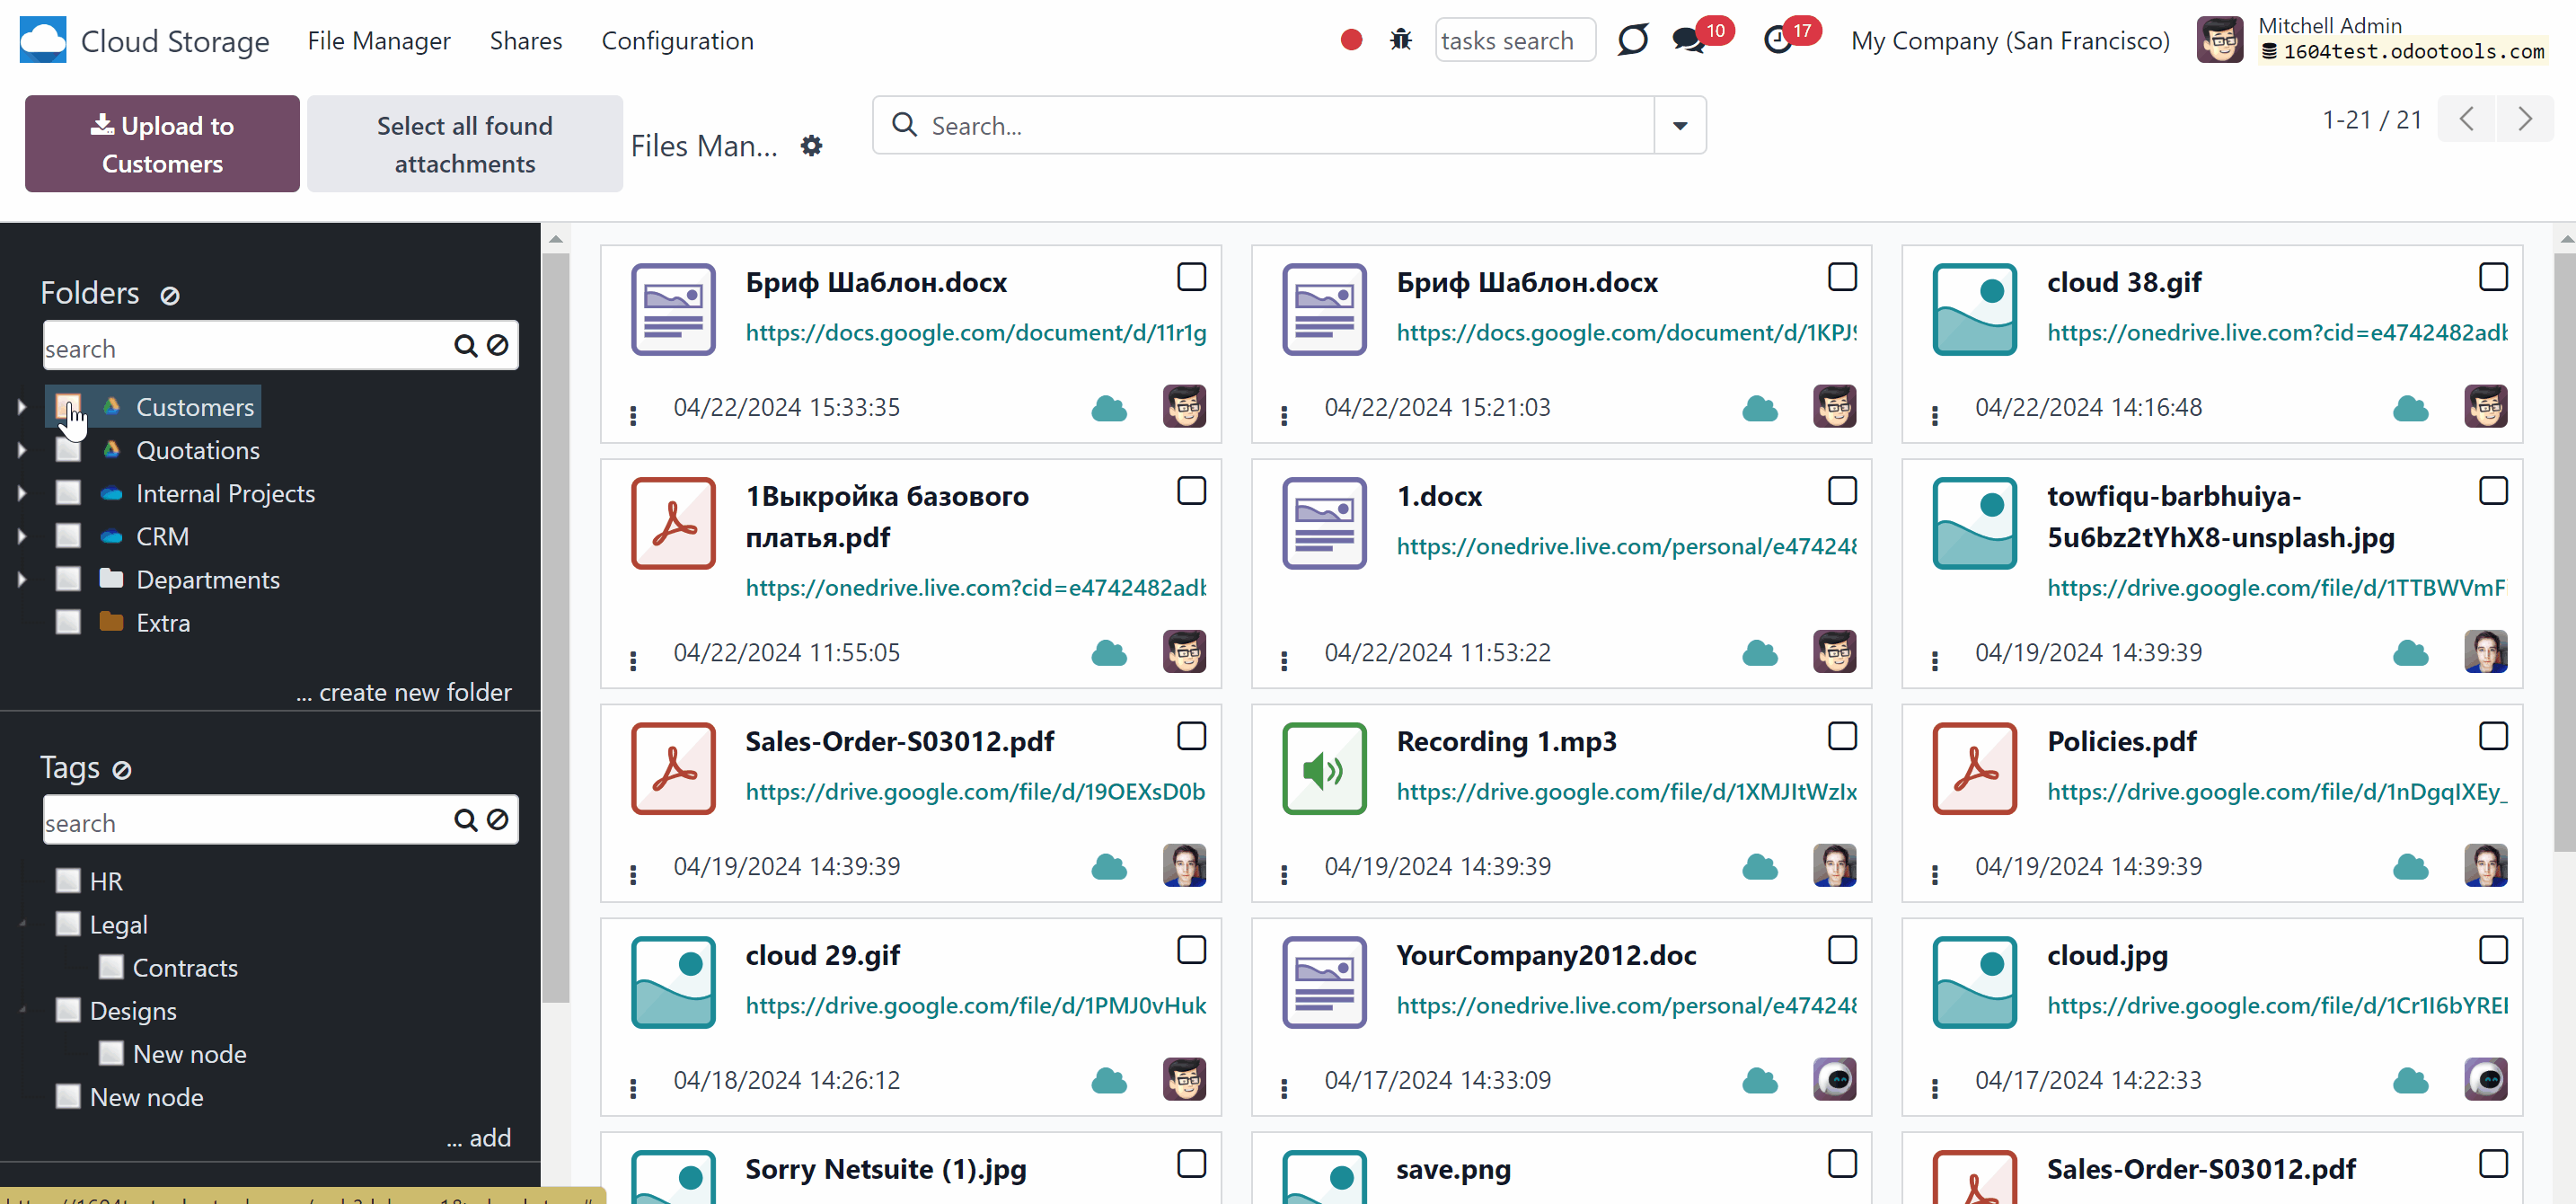
Task: Click cloud sync icon on Policies.pdf card
Action: click(2411, 867)
